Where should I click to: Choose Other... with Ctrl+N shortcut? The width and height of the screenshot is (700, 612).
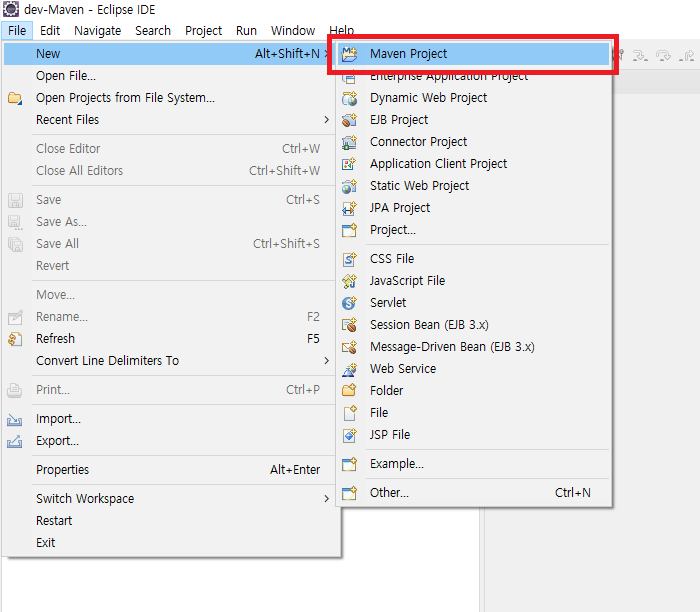pyautogui.click(x=474, y=493)
